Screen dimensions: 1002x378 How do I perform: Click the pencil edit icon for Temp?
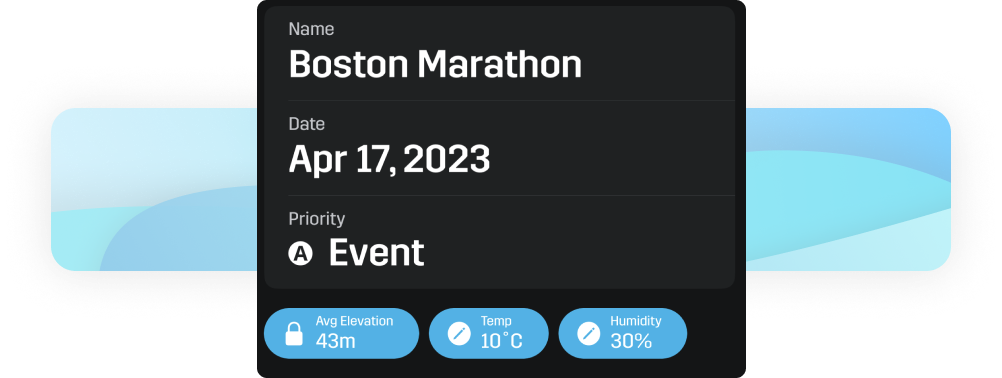(x=459, y=333)
